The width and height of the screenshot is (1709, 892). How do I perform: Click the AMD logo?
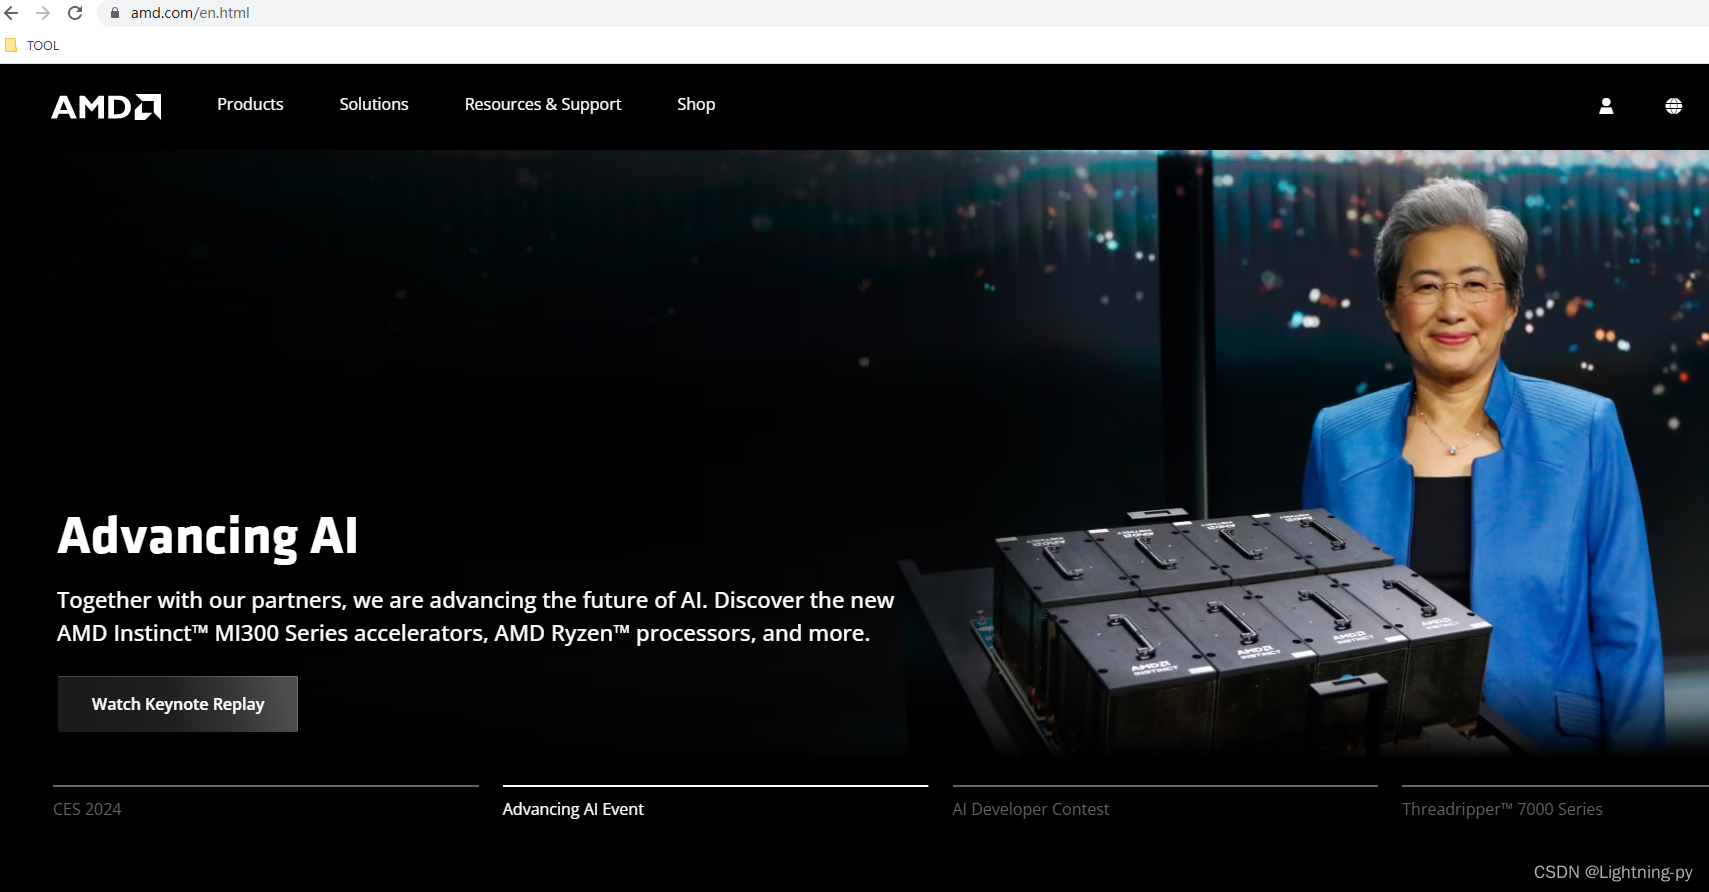[x=106, y=106]
